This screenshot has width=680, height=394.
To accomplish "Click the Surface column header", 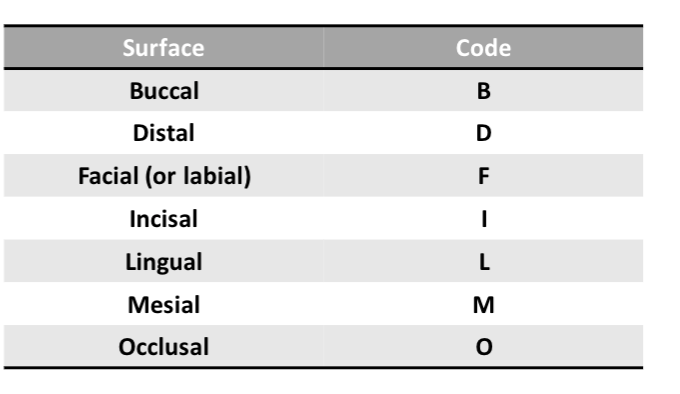I will tap(163, 47).
